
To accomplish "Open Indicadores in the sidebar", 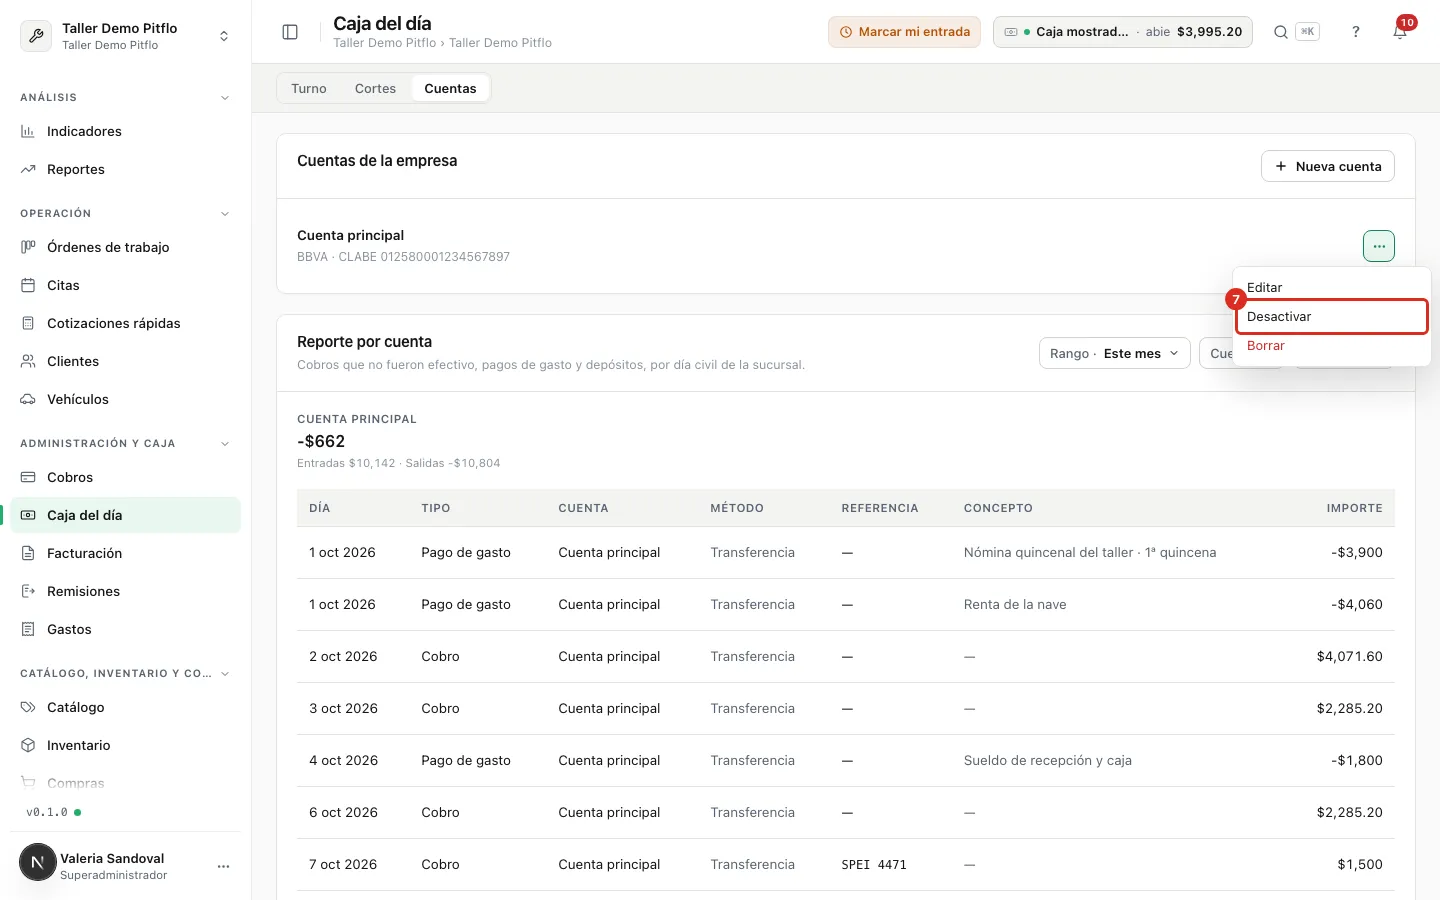I will click(125, 131).
